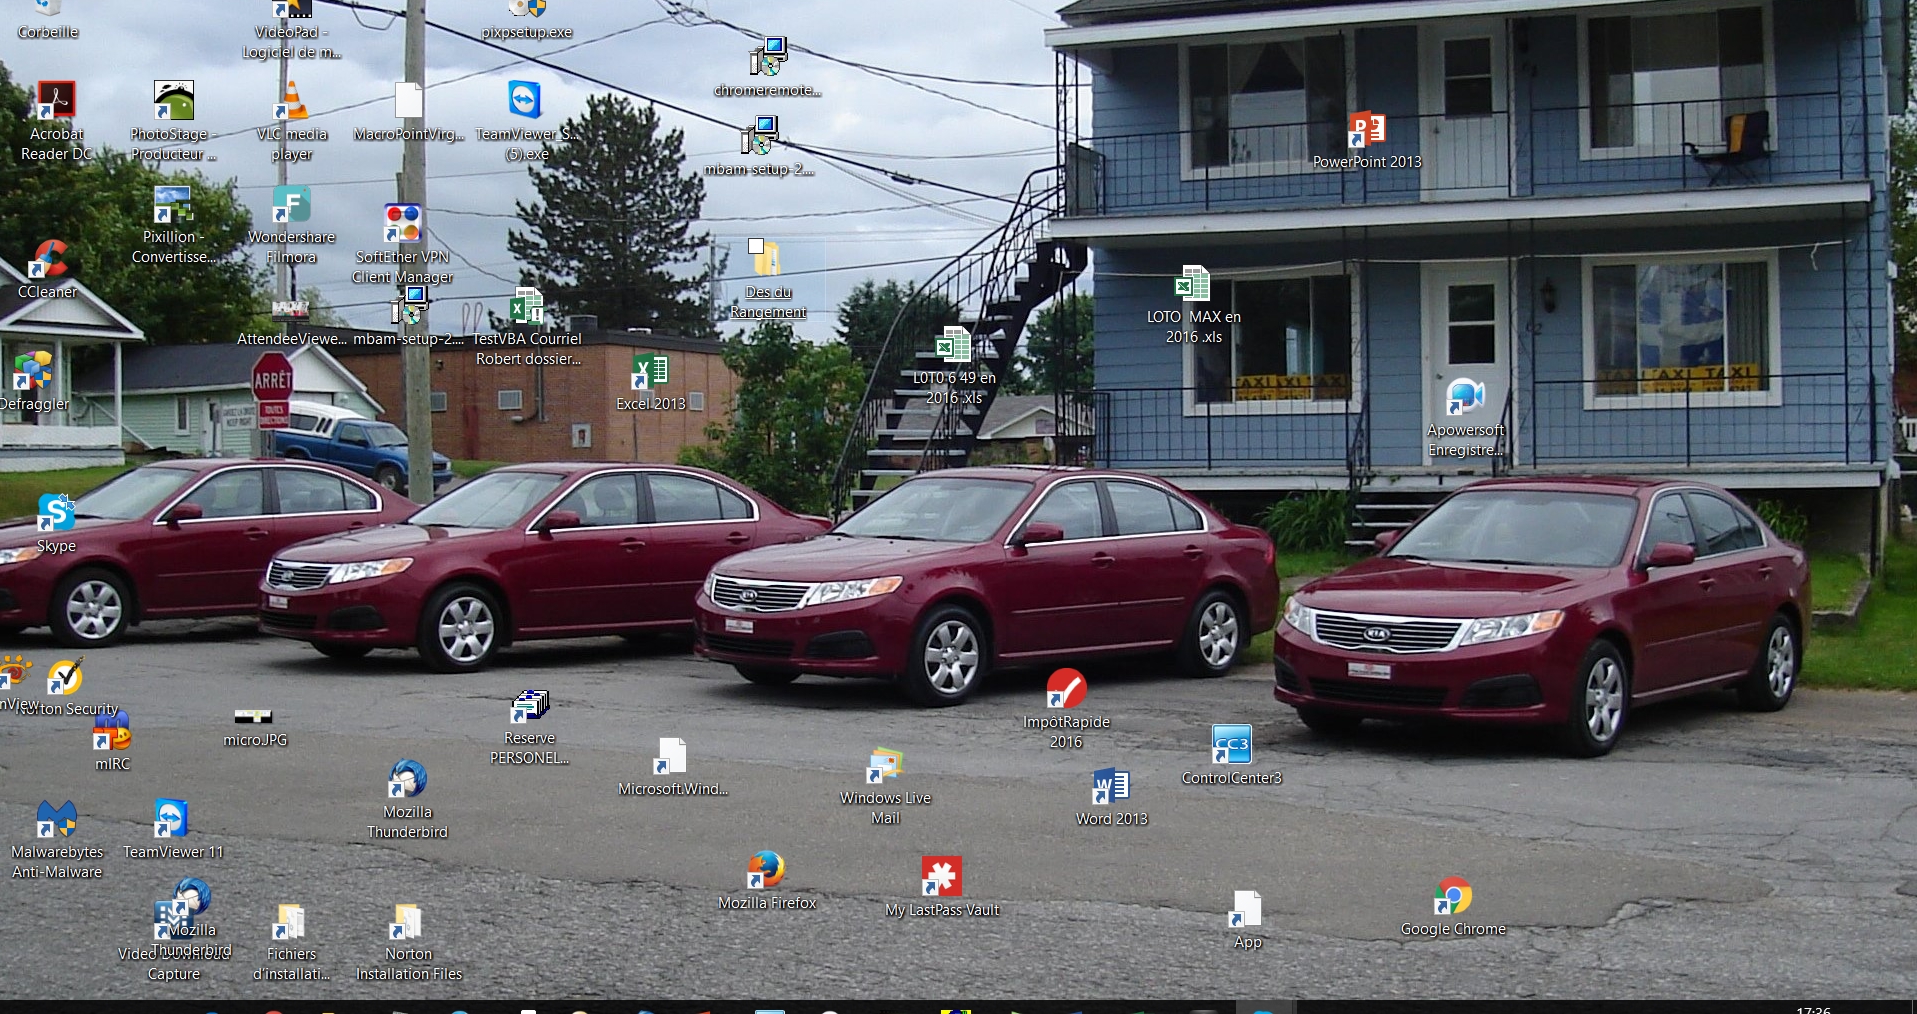Select the PowerPoint 2013 desktop icon
Image resolution: width=1917 pixels, height=1014 pixels.
click(1366, 131)
